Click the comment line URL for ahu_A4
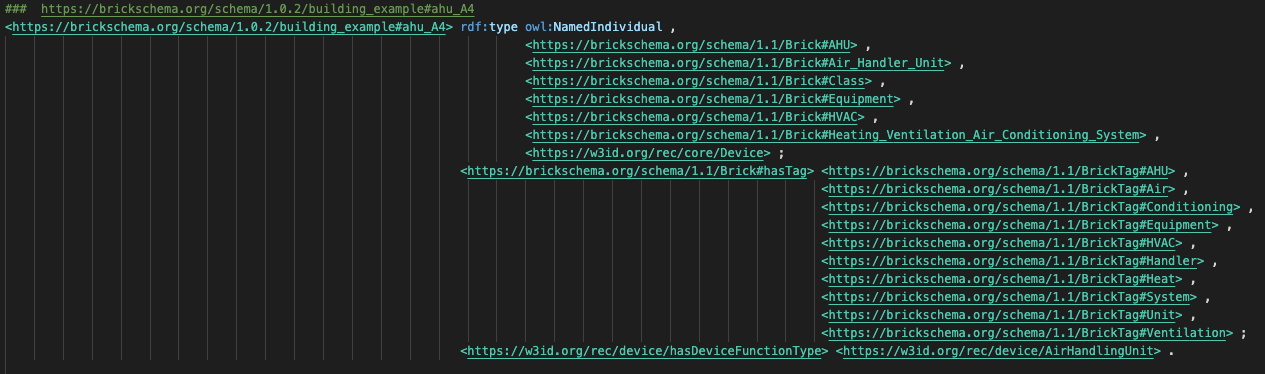The width and height of the screenshot is (1265, 374). pos(257,9)
